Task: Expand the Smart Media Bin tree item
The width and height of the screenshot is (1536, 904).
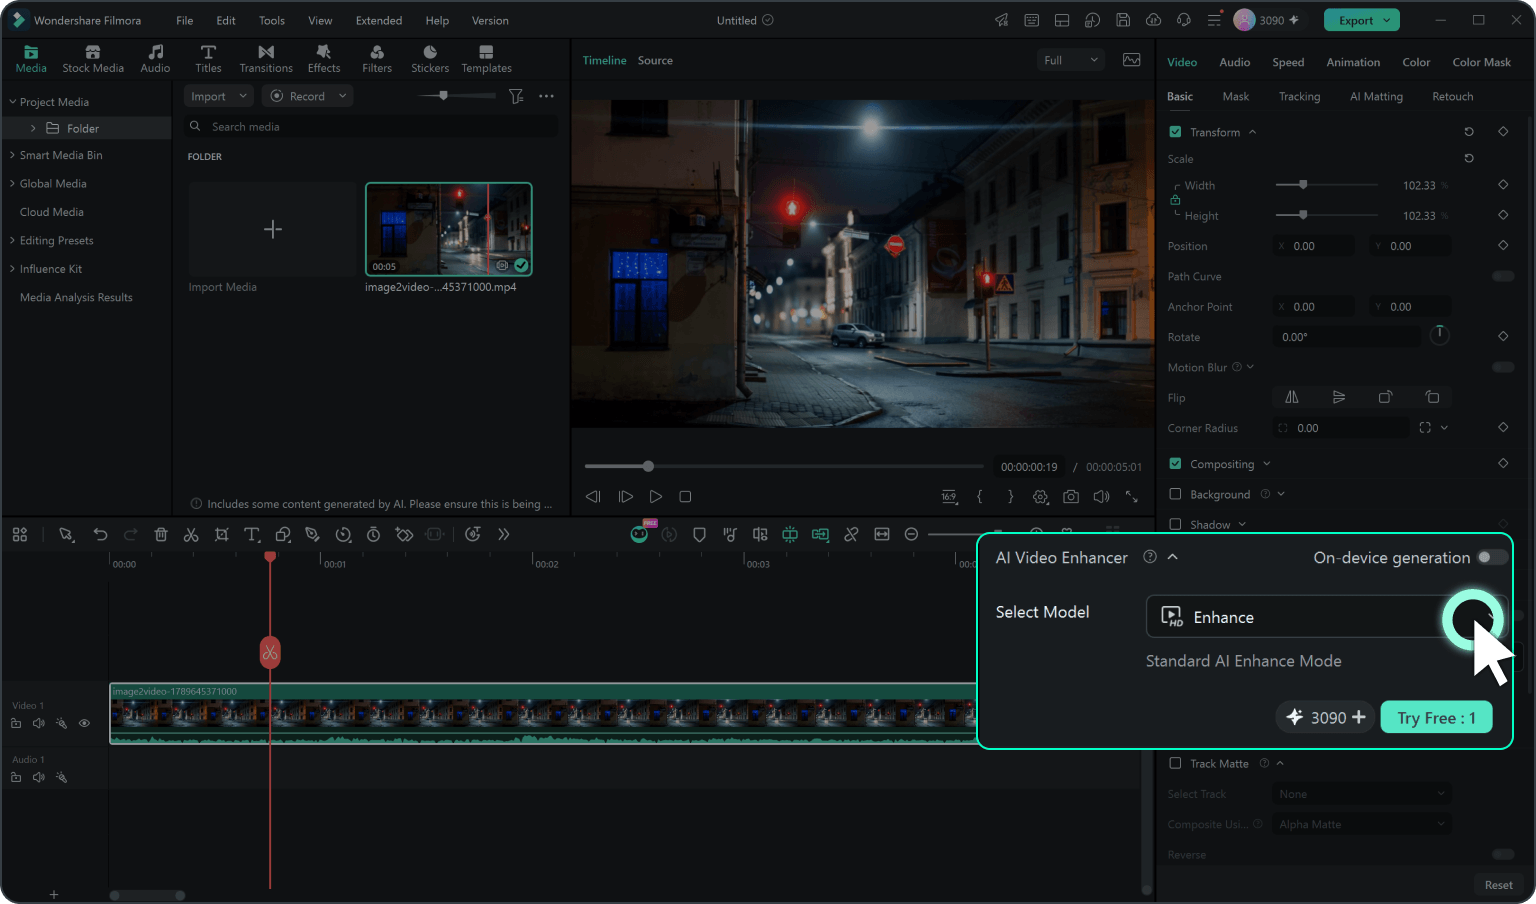Action: 13,155
